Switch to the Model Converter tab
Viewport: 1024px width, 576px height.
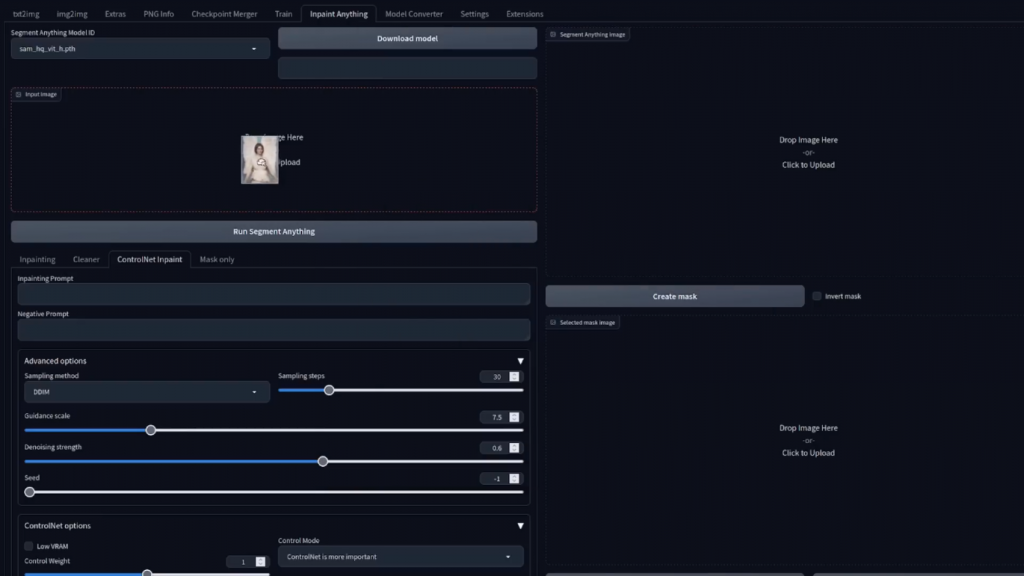pyautogui.click(x=413, y=14)
